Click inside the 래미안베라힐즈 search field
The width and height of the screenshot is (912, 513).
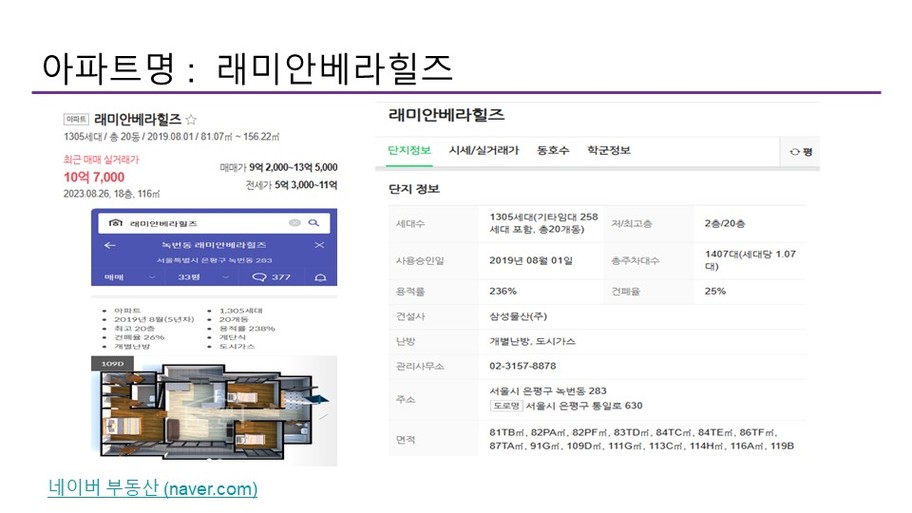[214, 223]
